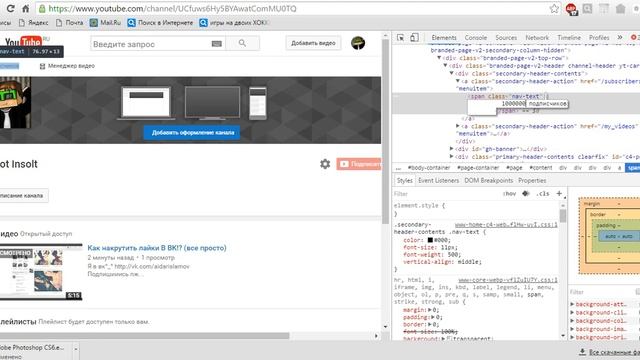640x360 pixels.
Task: Click the browser home icon
Action: [x=25, y=8]
